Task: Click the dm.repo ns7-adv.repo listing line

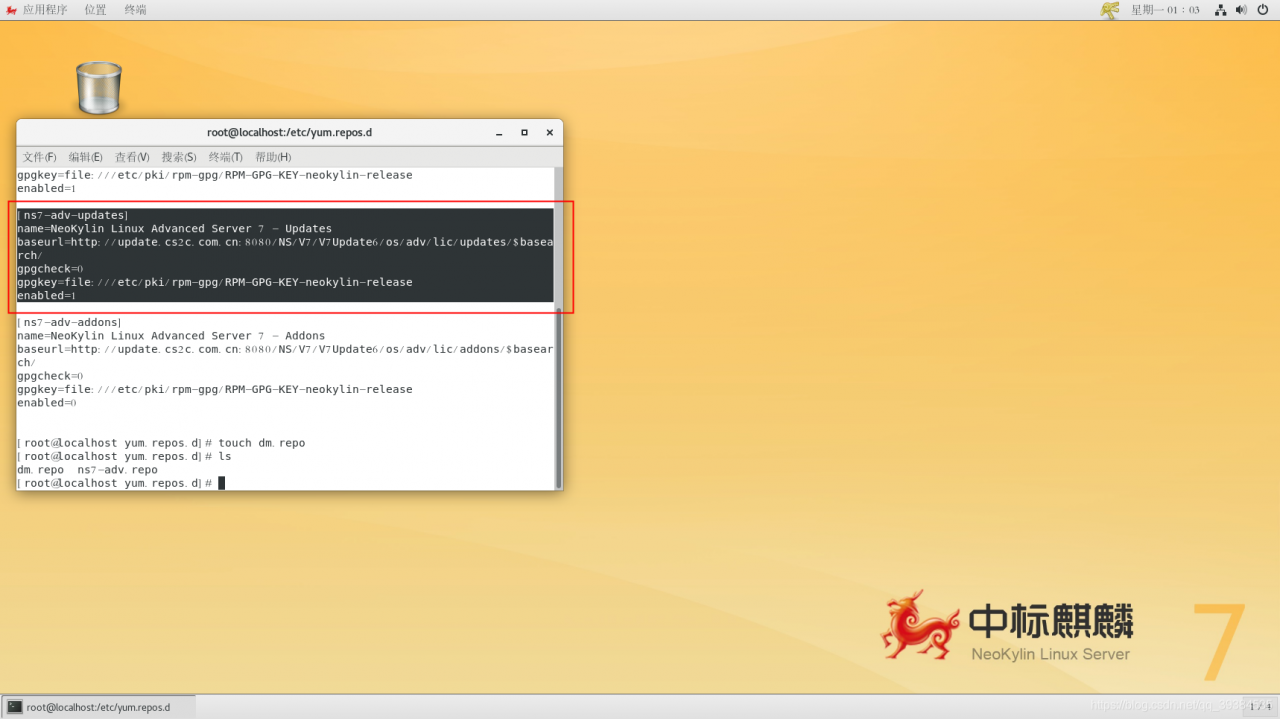Action: [x=87, y=469]
